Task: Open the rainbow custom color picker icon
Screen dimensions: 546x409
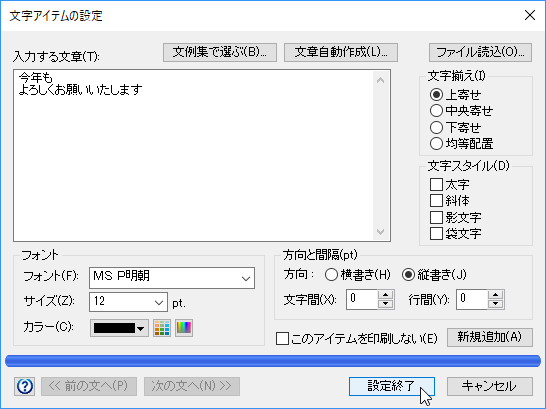Action: [x=184, y=328]
